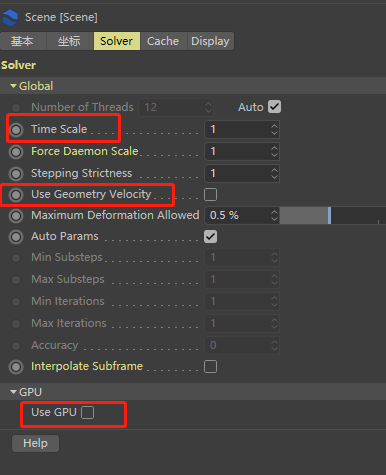This screenshot has width=386, height=475.
Task: Open the 坐标 tab
Action: click(69, 41)
